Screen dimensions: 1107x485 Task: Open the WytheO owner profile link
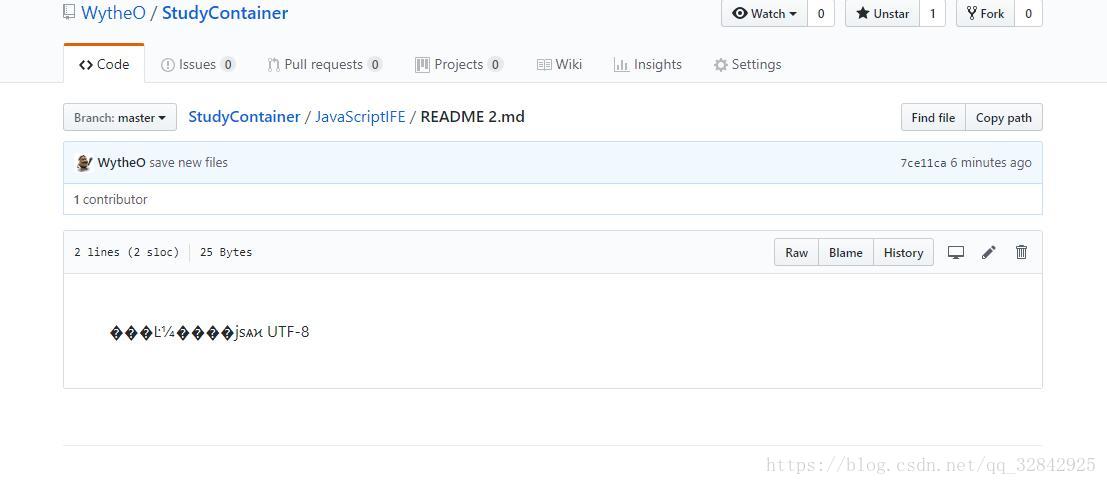point(113,13)
